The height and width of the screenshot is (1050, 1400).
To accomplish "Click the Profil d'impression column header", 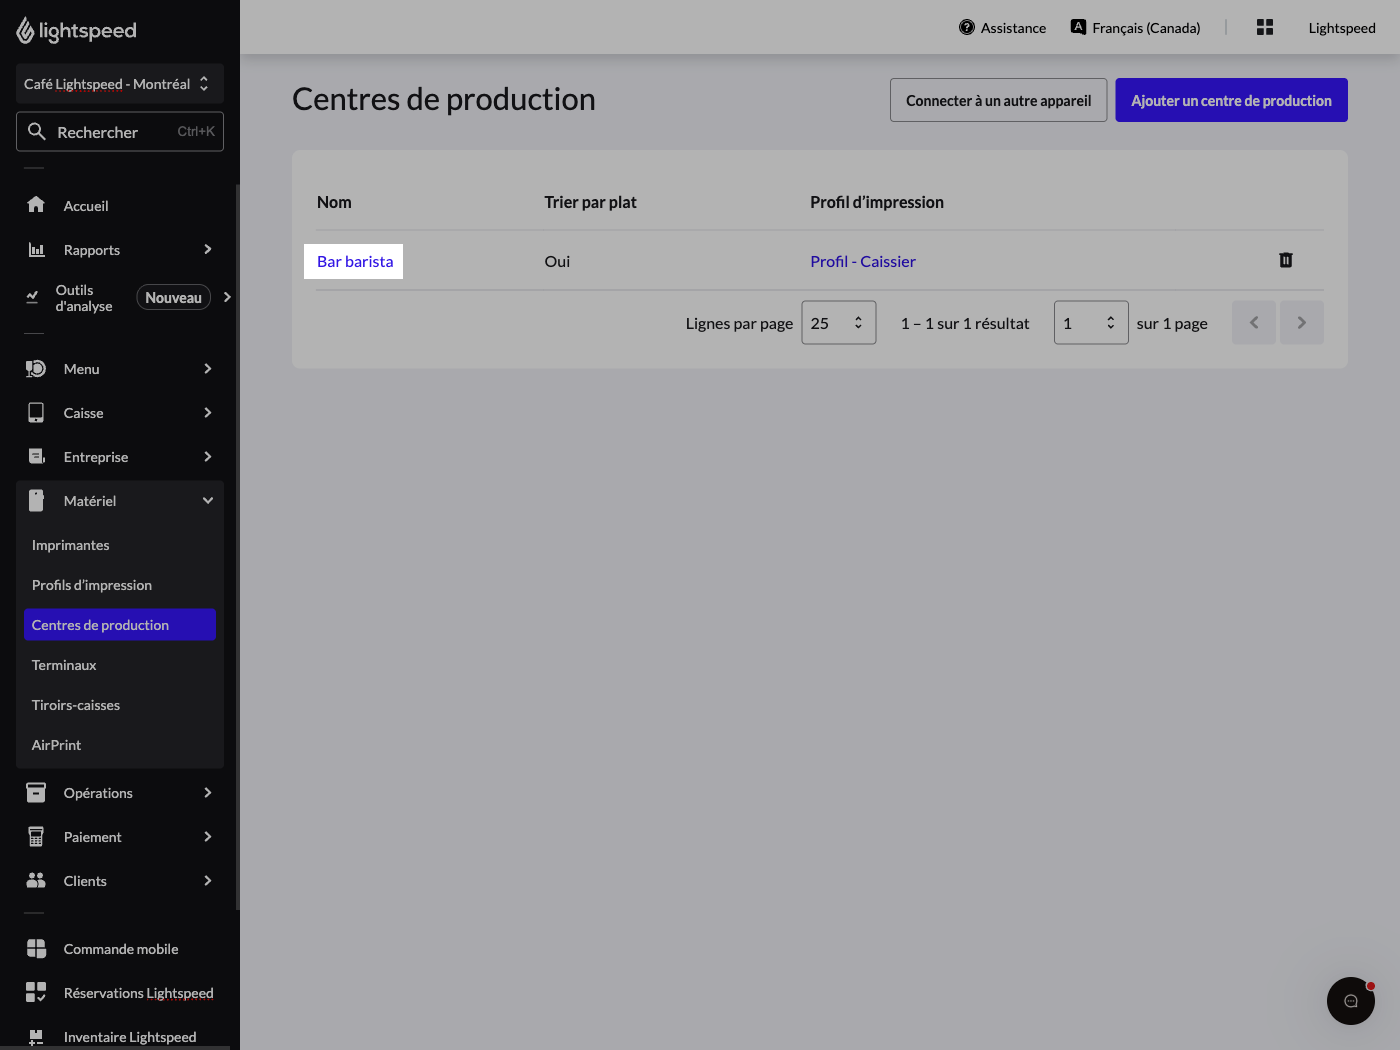I will (877, 202).
